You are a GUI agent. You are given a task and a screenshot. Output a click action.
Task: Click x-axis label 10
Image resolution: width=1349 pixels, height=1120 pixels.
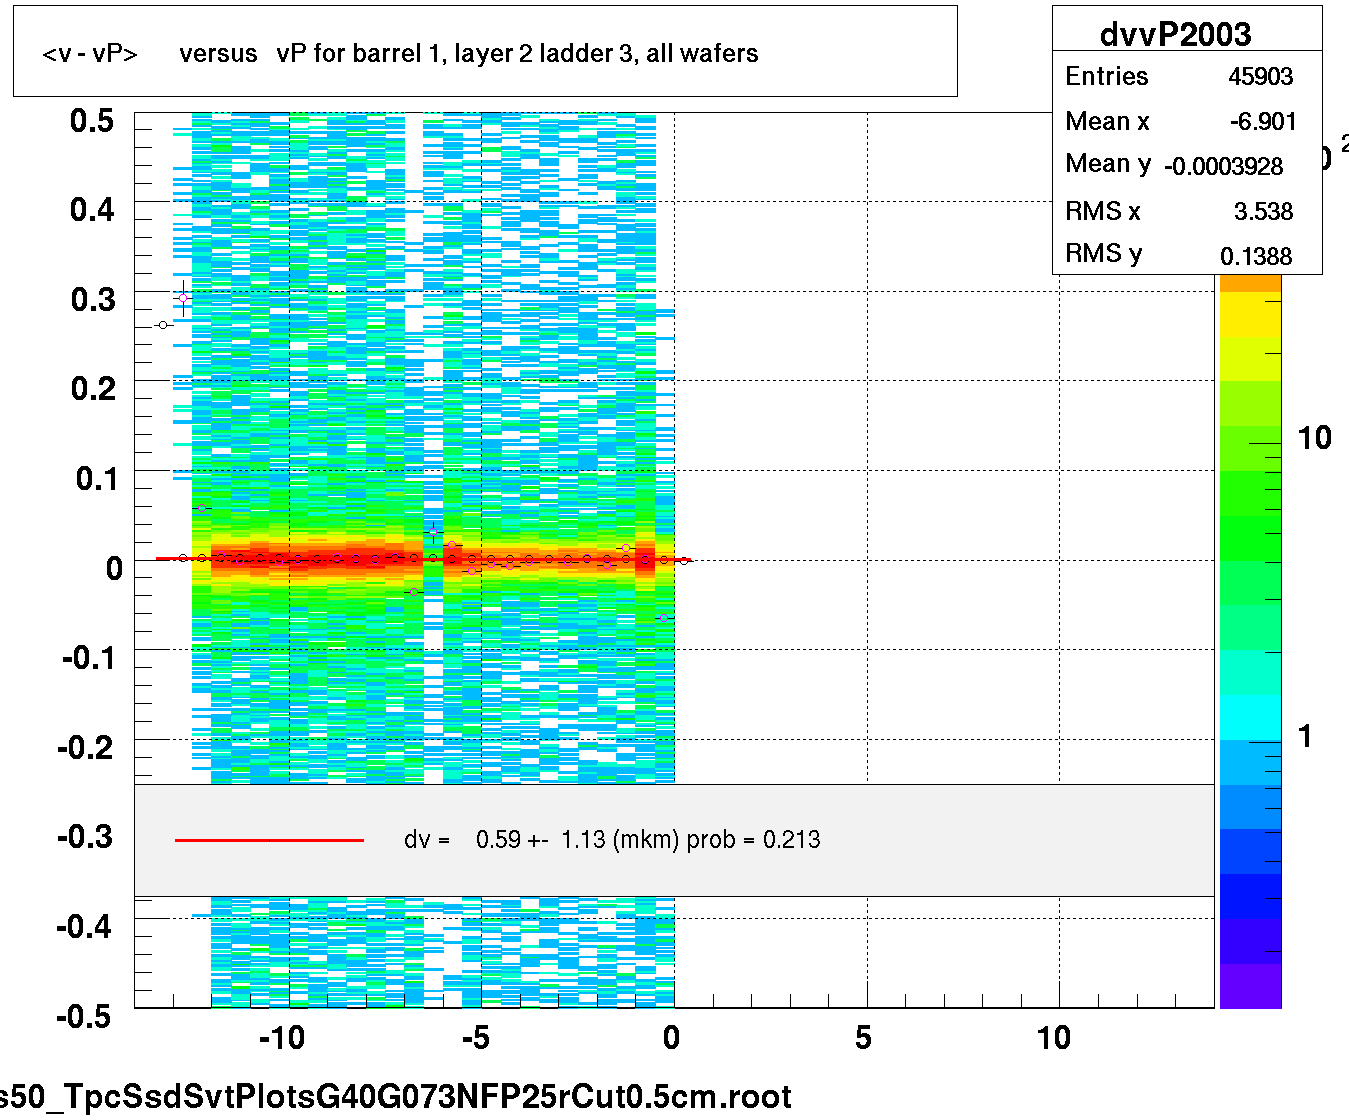coord(1054,1038)
